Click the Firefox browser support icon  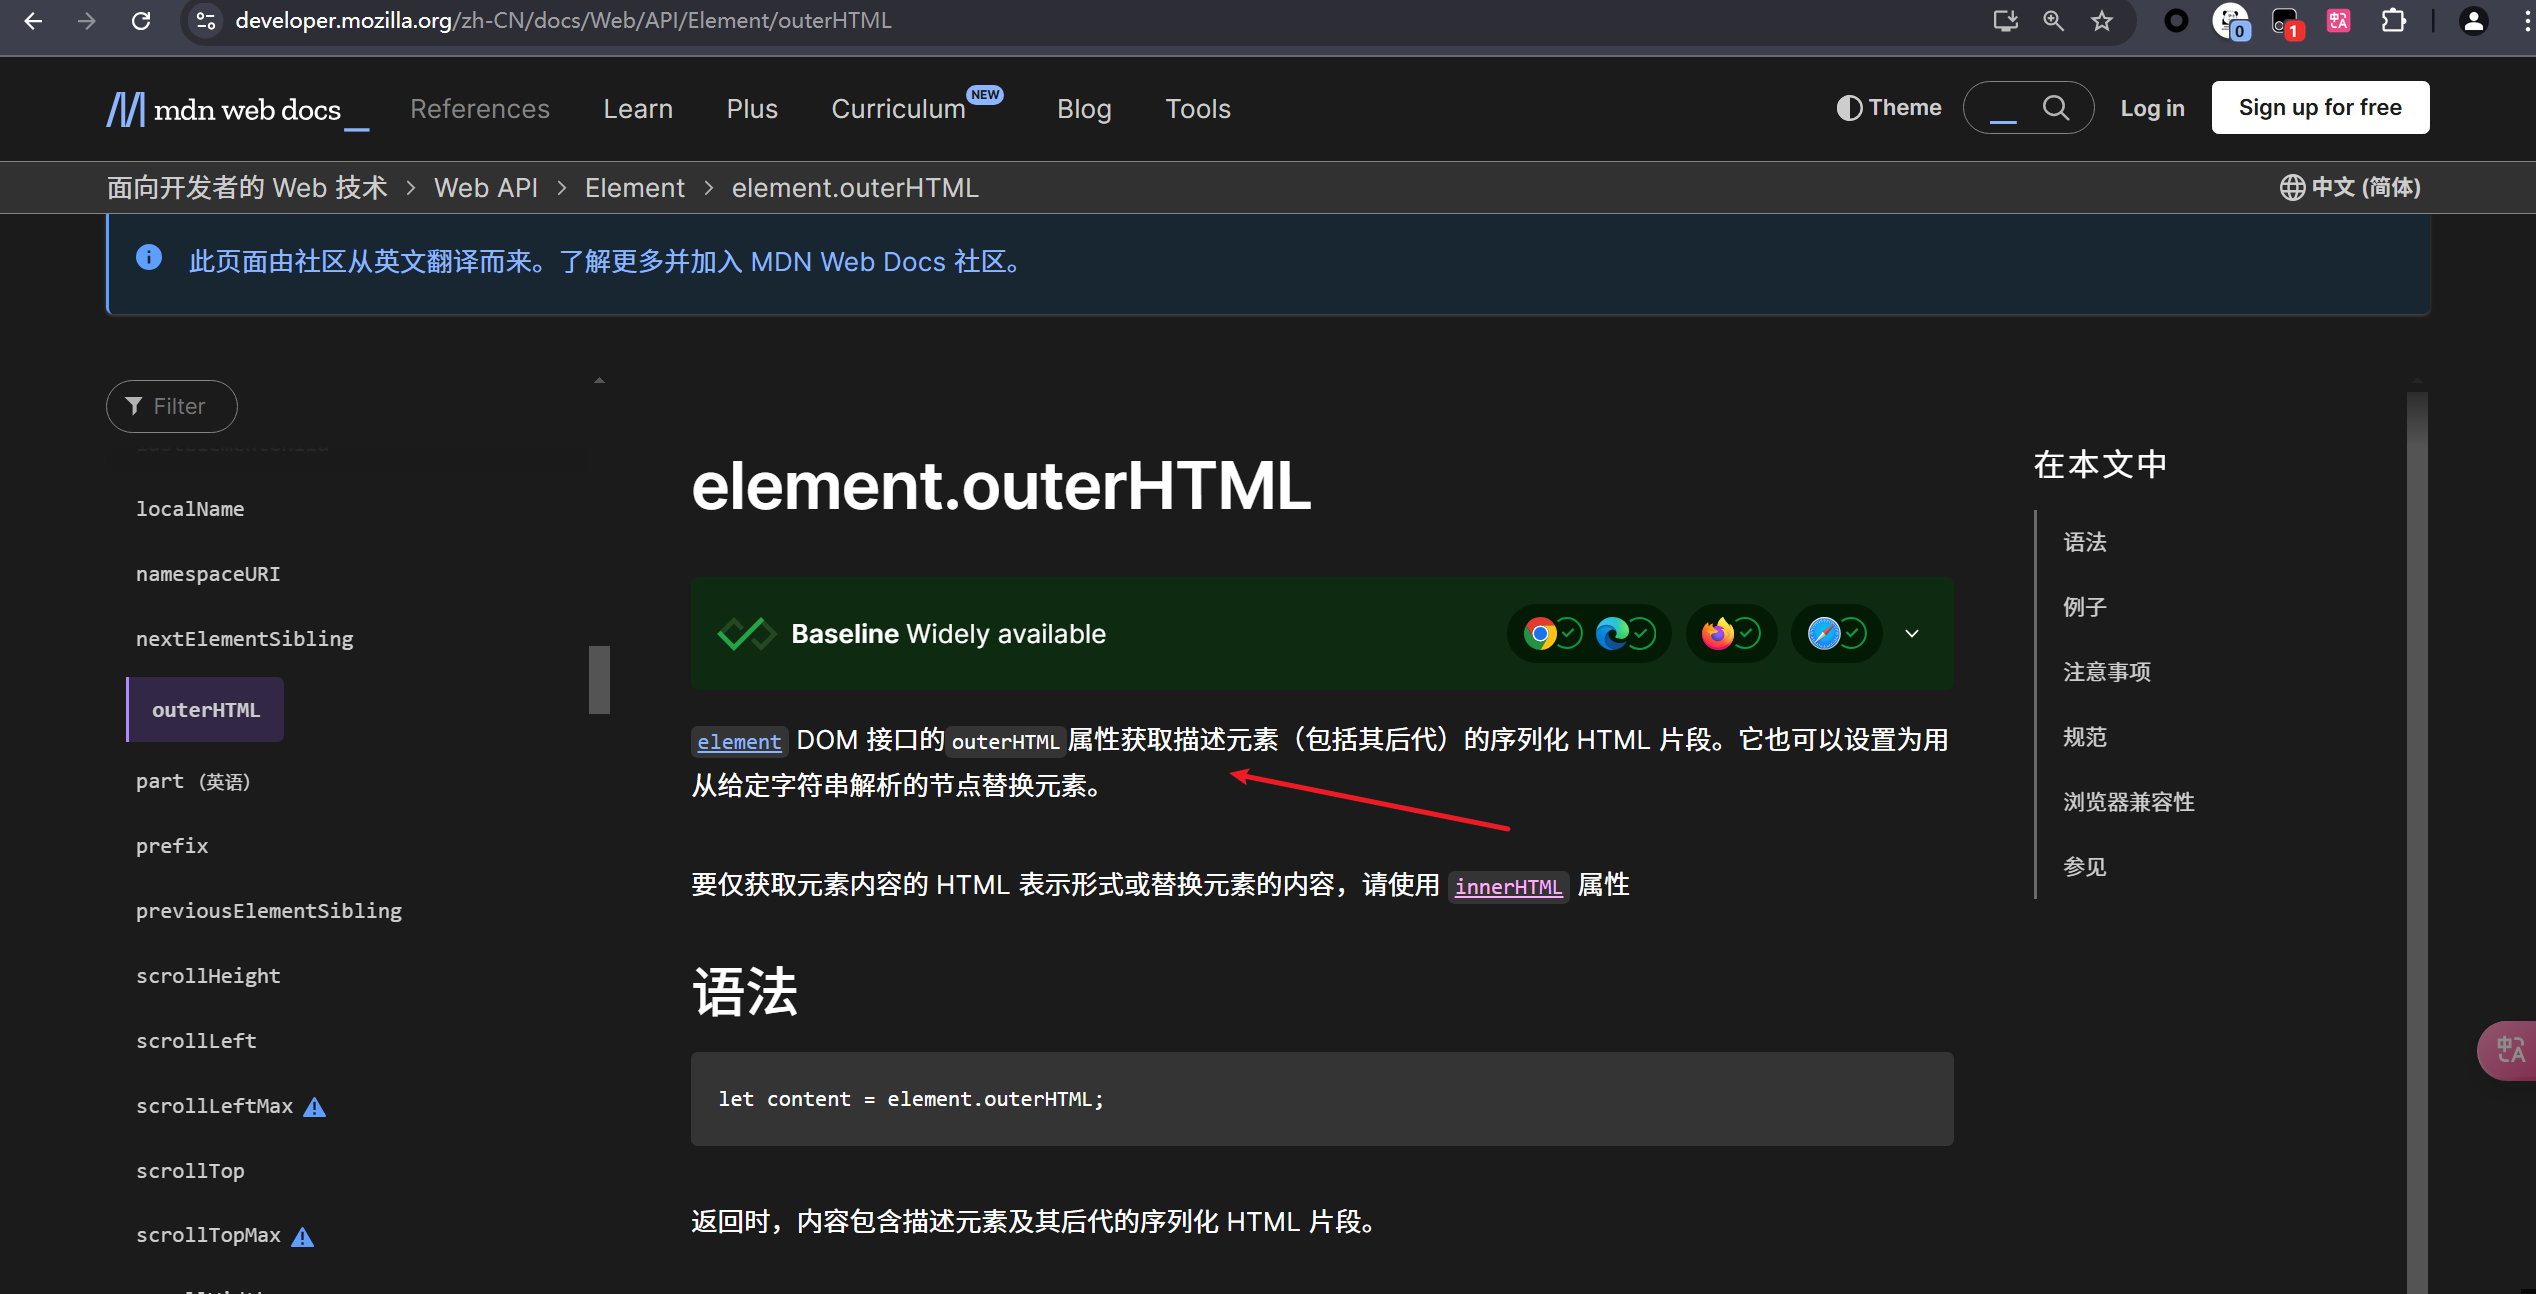1718,634
